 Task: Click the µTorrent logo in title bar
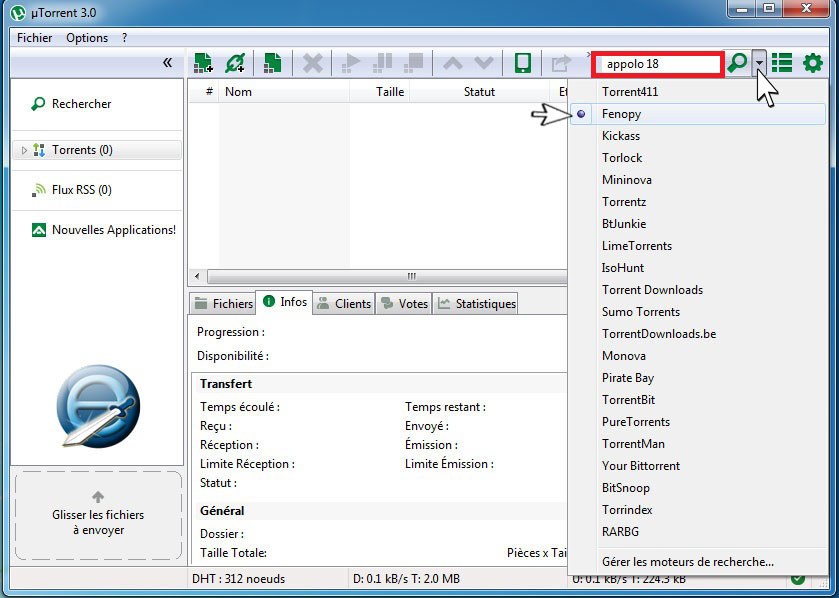click(x=18, y=12)
